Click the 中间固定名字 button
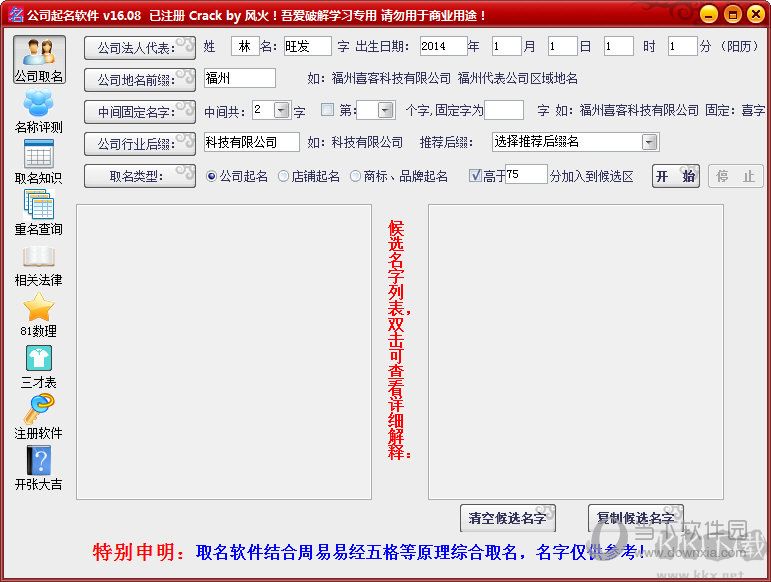The width and height of the screenshot is (771, 582). (140, 112)
